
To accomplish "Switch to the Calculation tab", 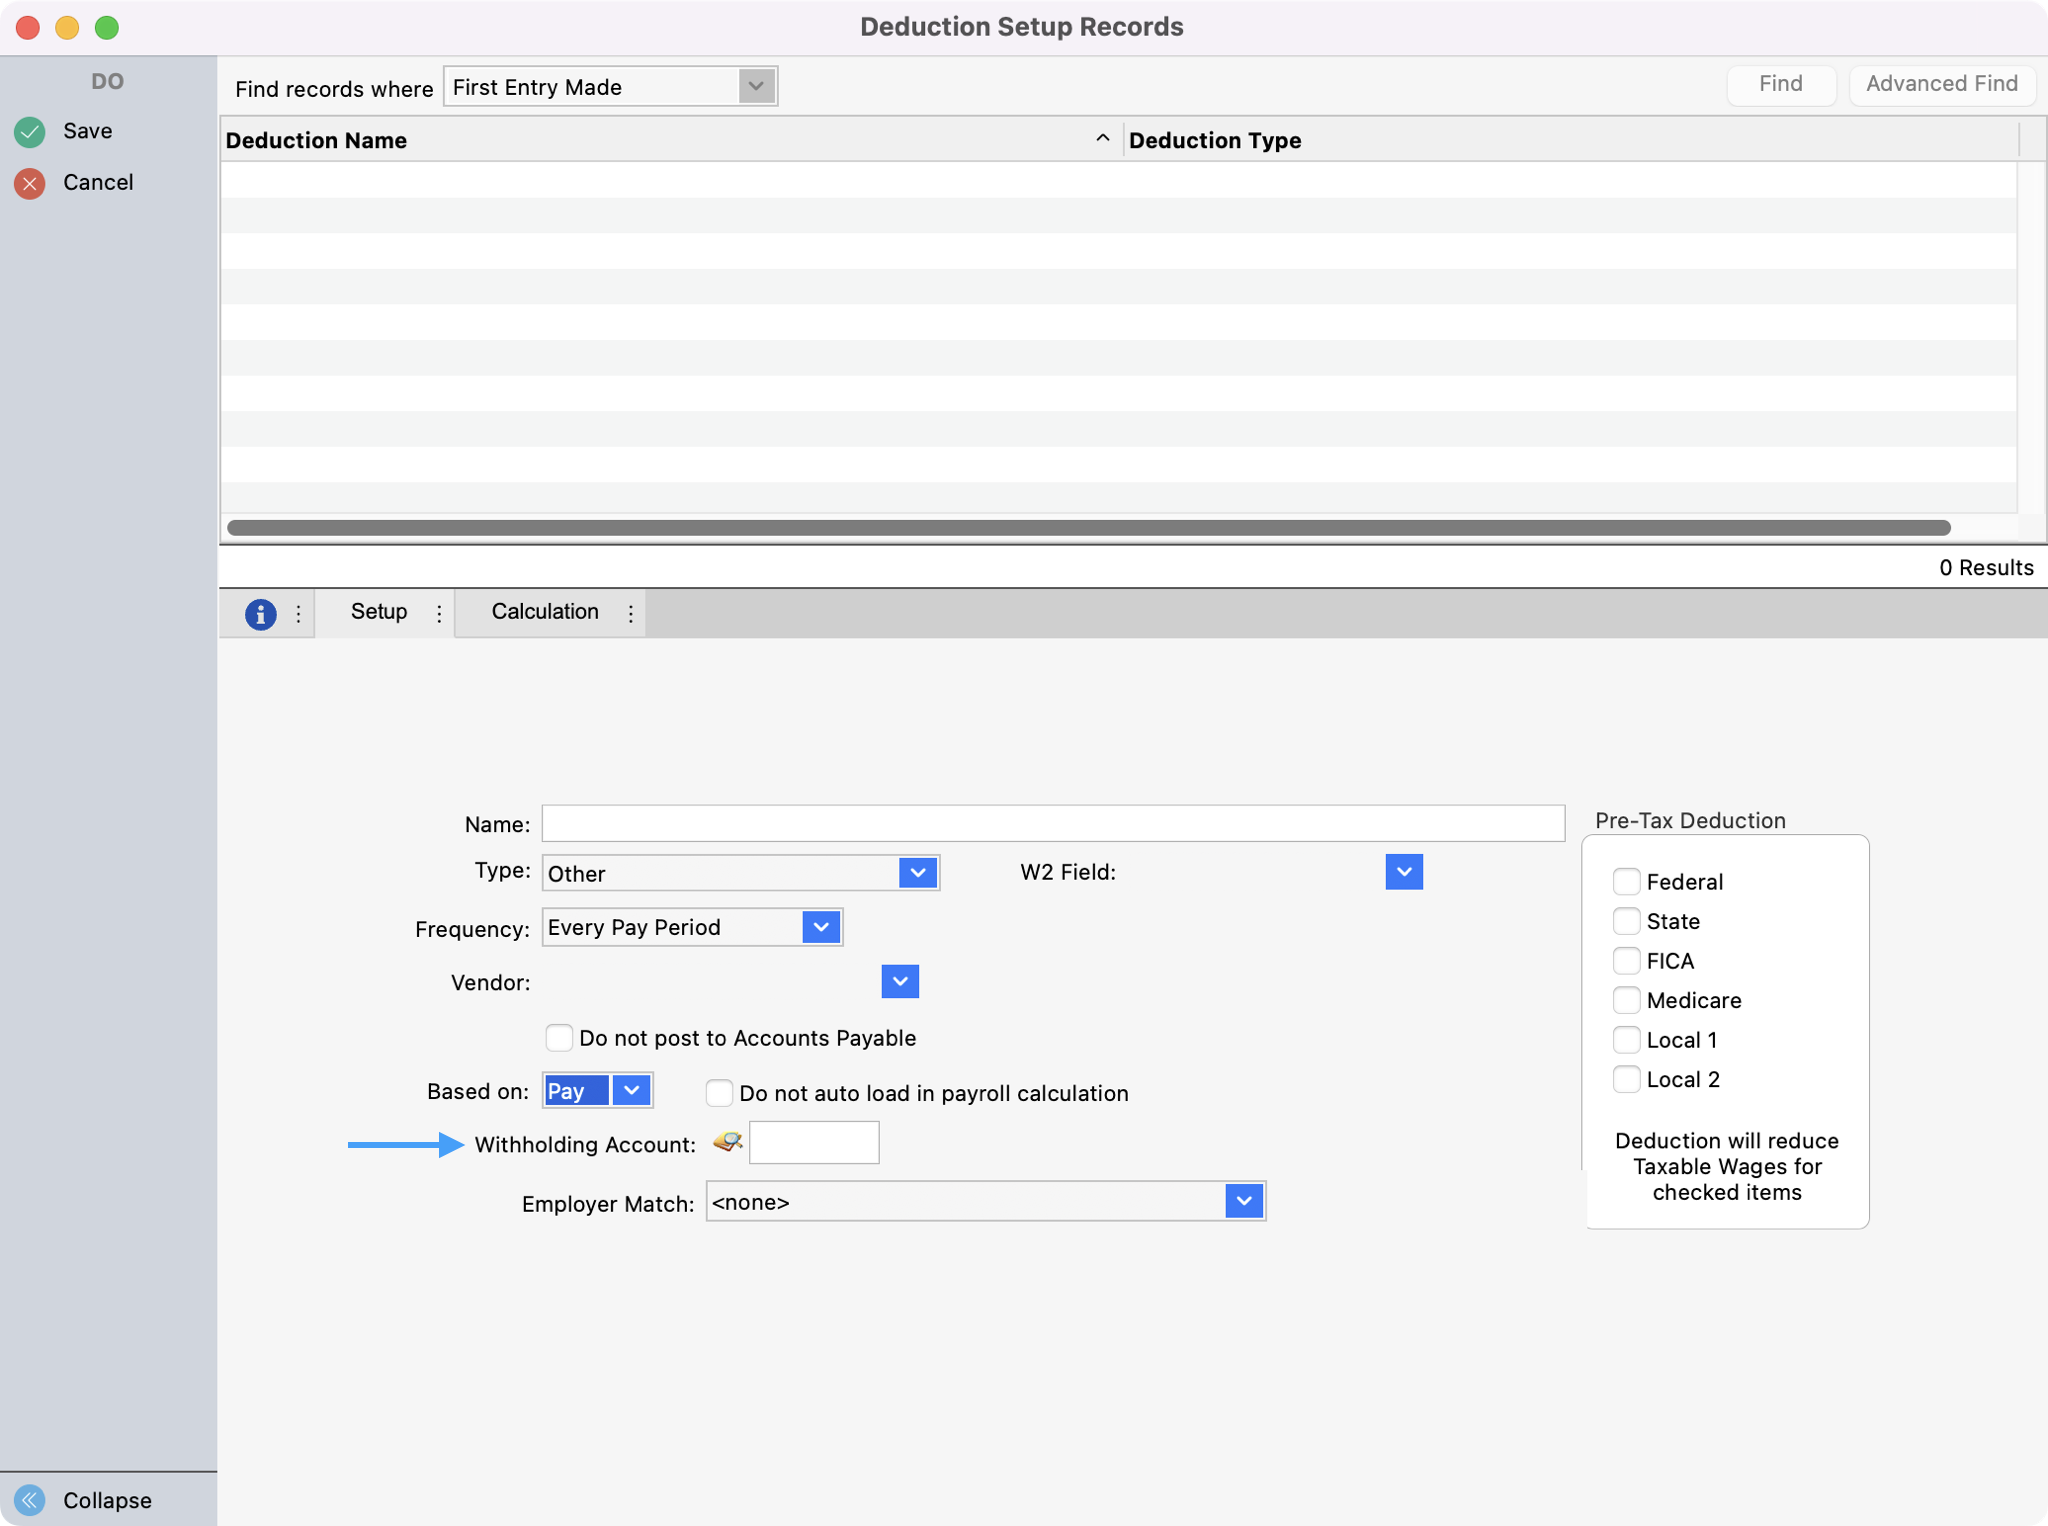I will coord(545,612).
